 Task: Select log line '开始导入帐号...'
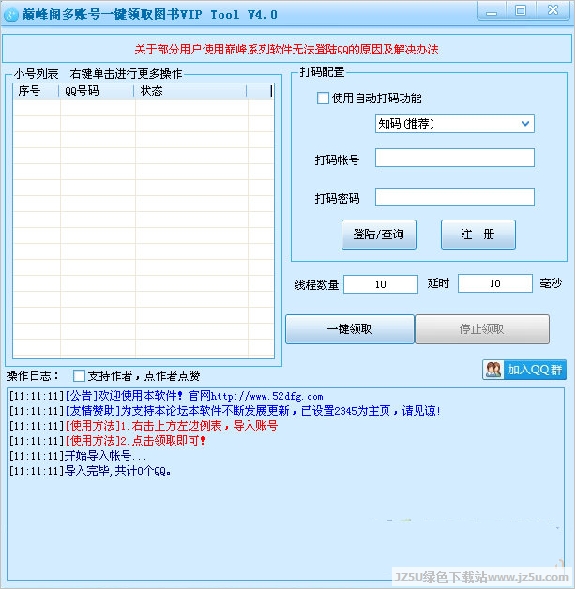[x=77, y=456]
